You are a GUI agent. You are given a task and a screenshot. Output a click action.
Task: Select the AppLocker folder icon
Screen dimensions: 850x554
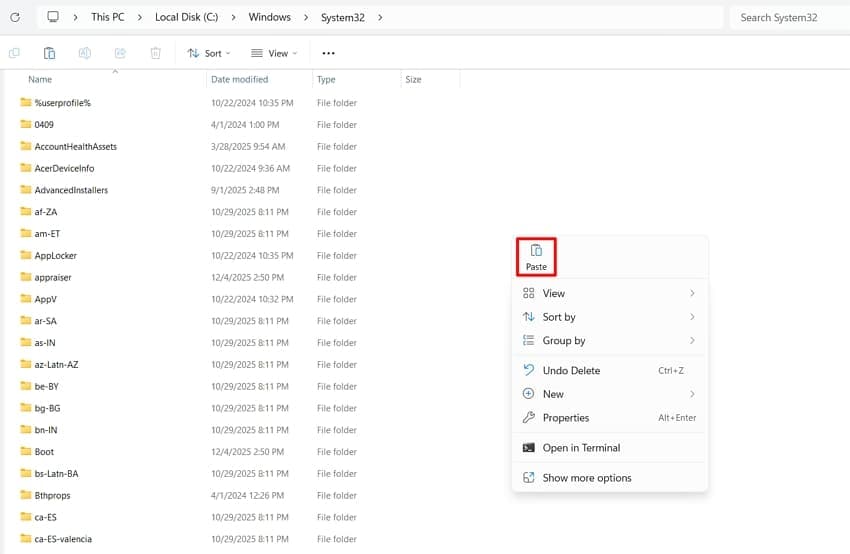point(25,255)
